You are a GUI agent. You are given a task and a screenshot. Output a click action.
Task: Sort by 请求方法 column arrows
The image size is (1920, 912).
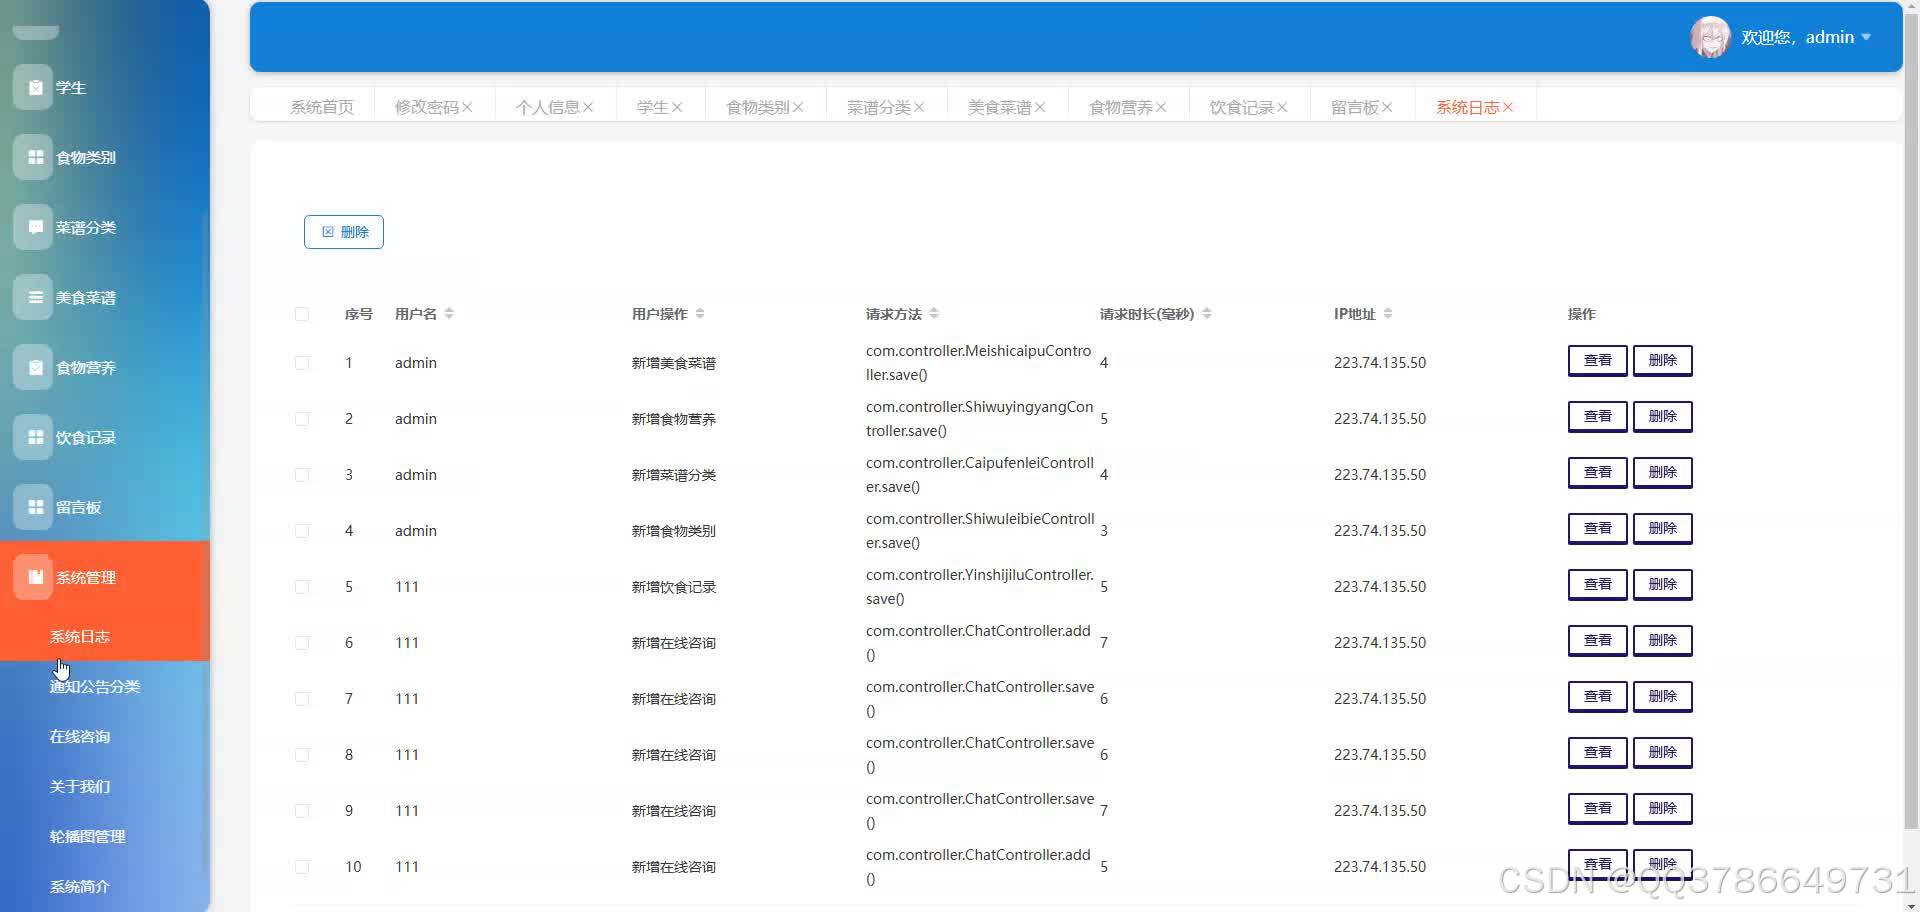[934, 314]
